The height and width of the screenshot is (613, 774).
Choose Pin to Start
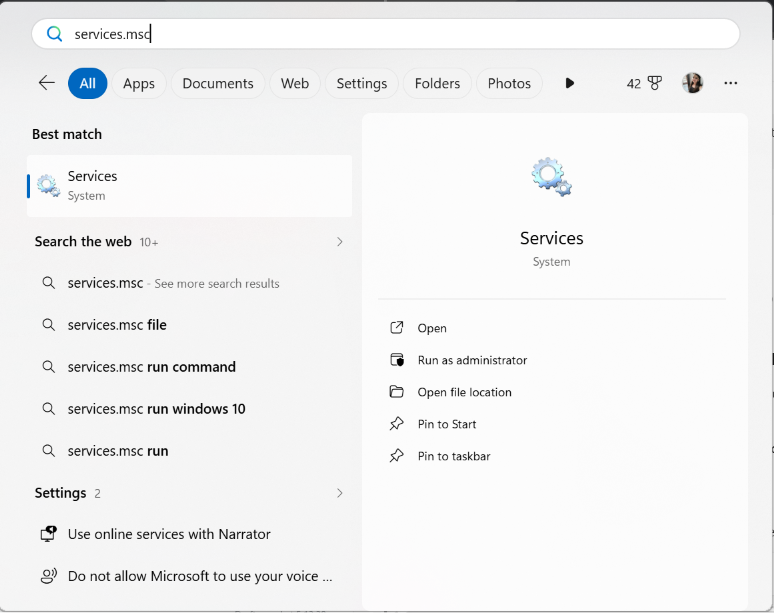[x=447, y=424]
